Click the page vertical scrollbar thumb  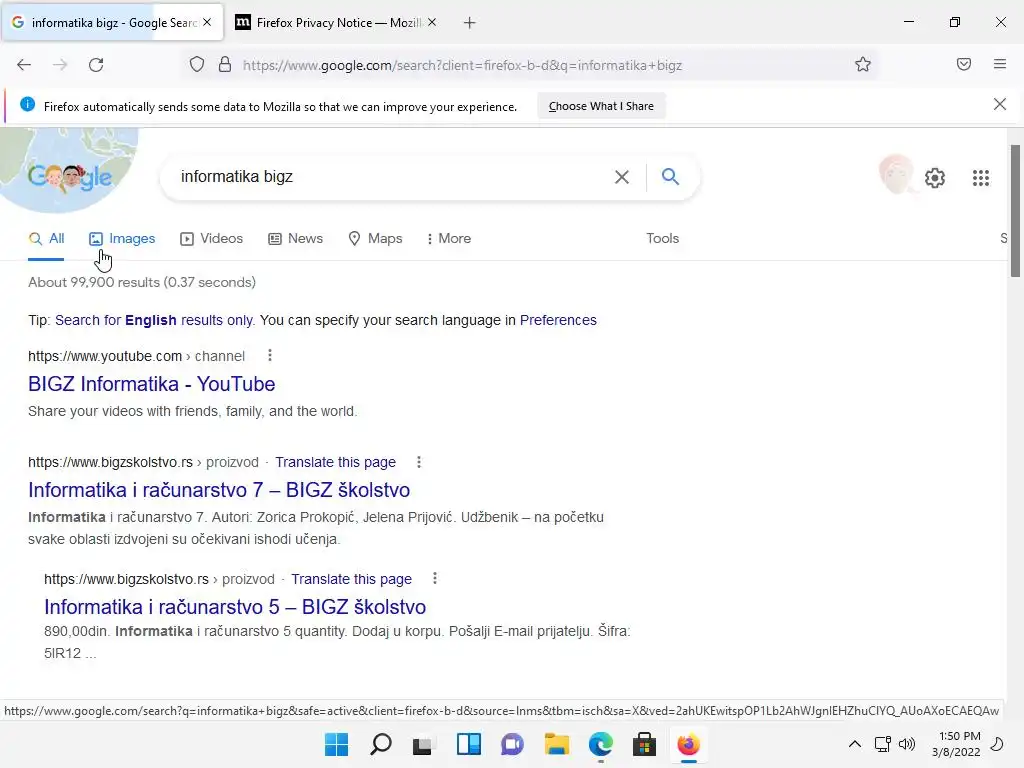pyautogui.click(x=1015, y=211)
